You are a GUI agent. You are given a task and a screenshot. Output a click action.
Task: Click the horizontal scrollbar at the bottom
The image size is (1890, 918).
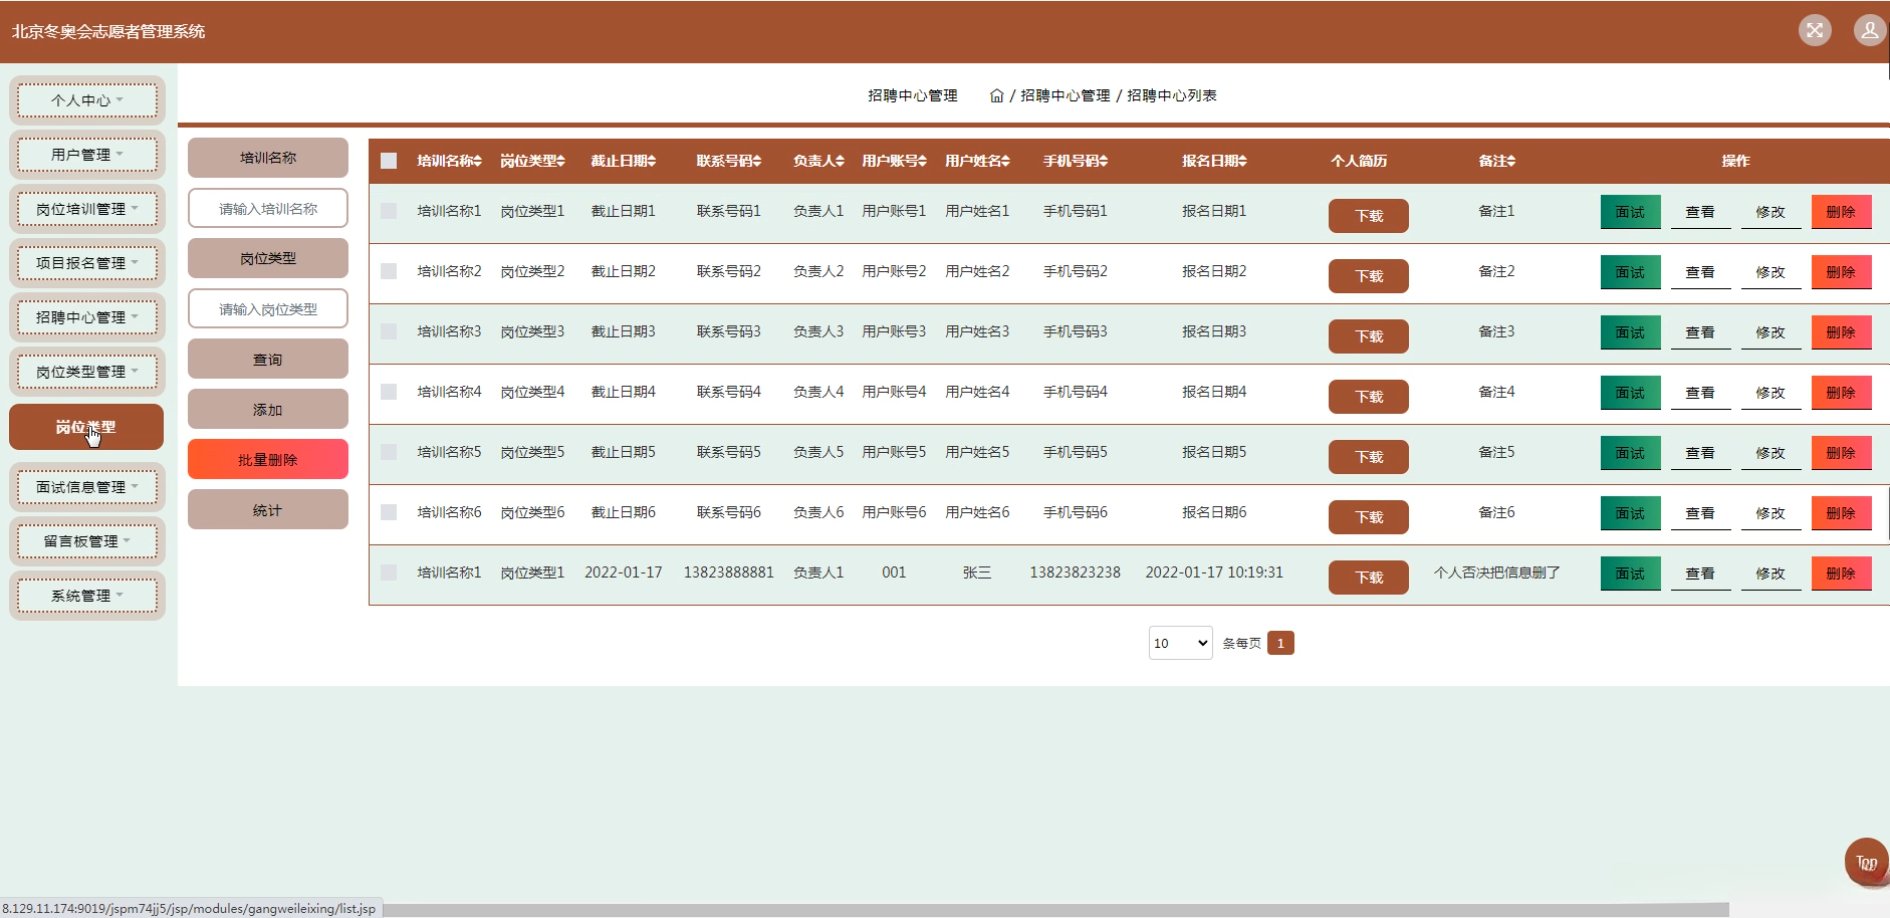tap(1055, 909)
